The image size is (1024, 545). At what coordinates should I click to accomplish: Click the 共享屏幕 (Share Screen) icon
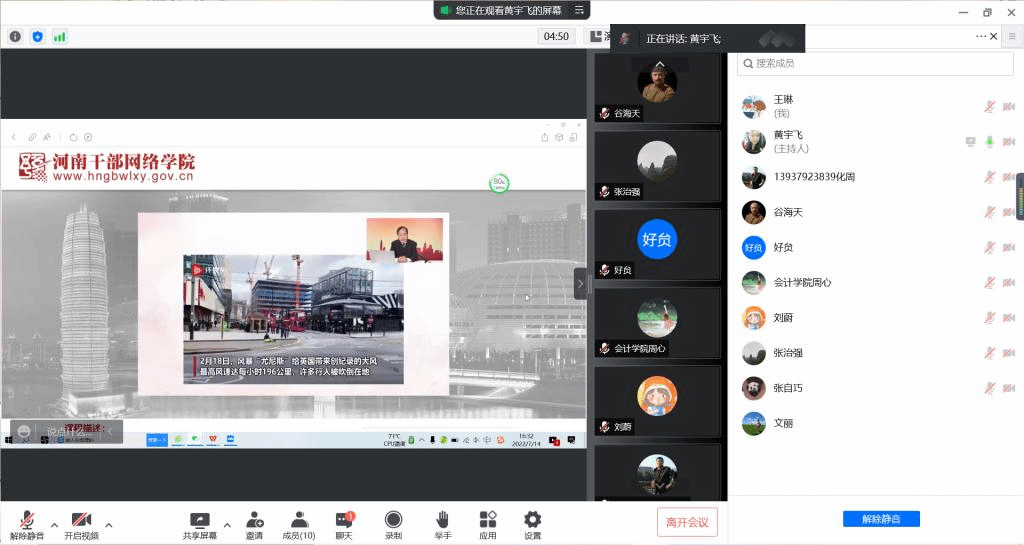[200, 520]
